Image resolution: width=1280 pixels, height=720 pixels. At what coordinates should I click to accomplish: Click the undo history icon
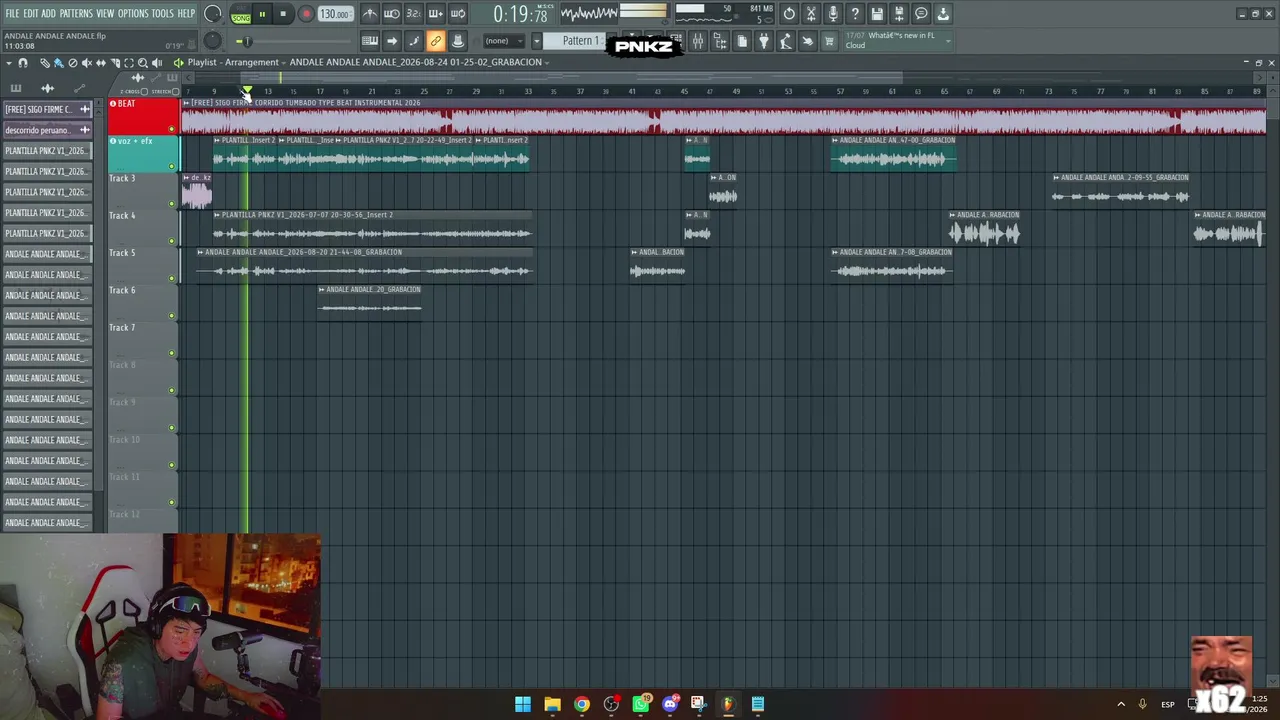pyautogui.click(x=789, y=14)
